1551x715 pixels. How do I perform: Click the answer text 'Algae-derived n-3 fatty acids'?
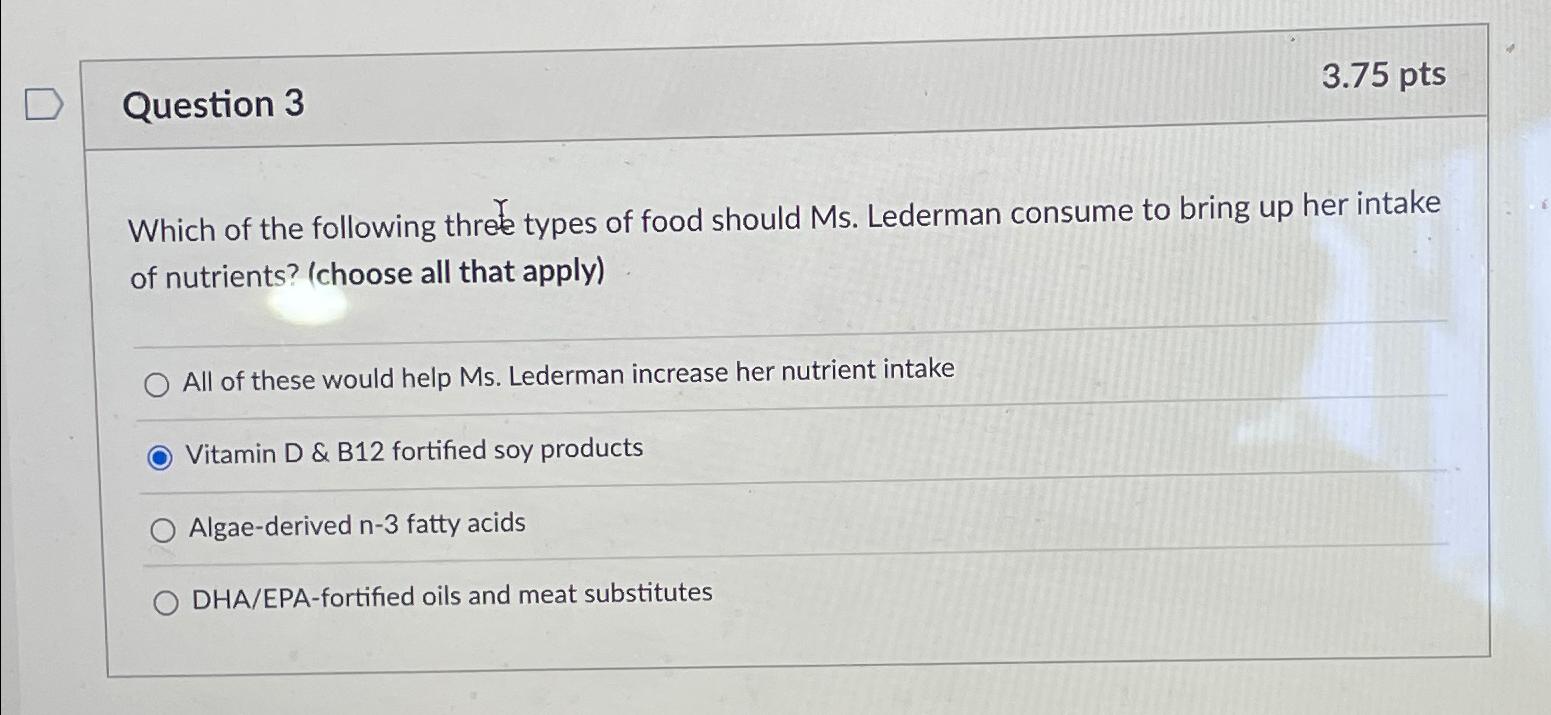point(354,523)
